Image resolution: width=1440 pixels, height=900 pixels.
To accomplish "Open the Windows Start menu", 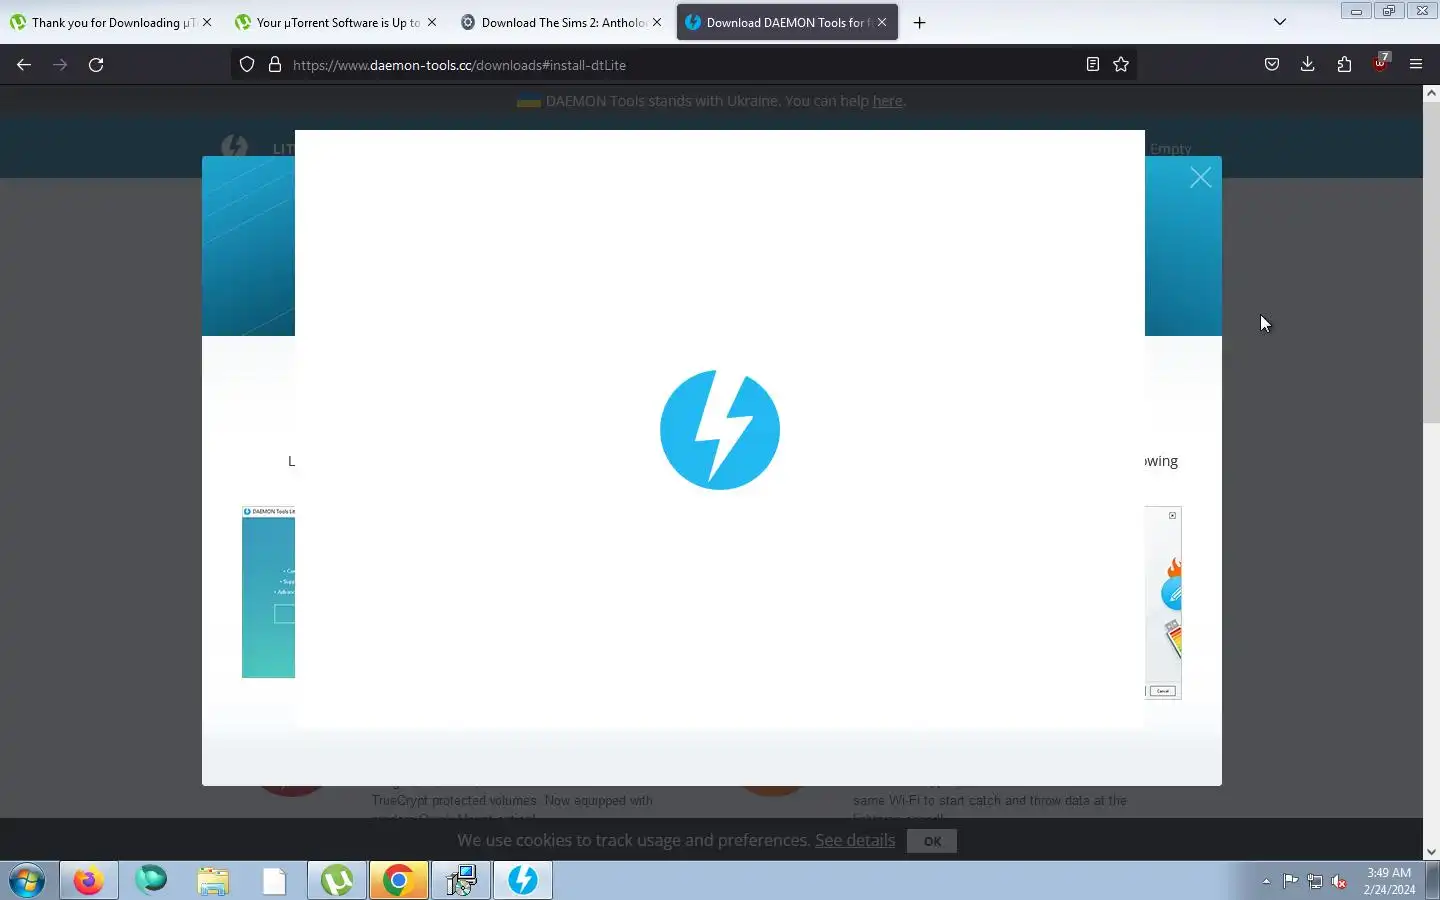I will pos(27,881).
